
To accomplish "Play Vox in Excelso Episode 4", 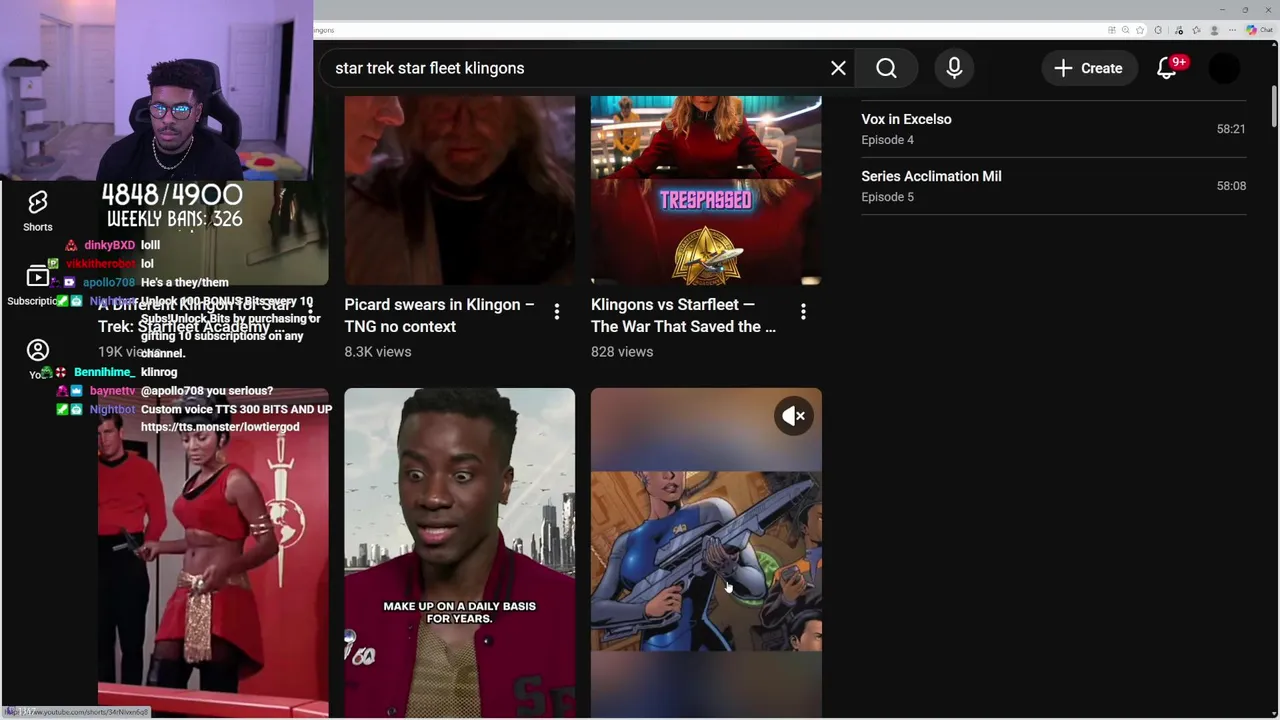I will click(x=1053, y=129).
